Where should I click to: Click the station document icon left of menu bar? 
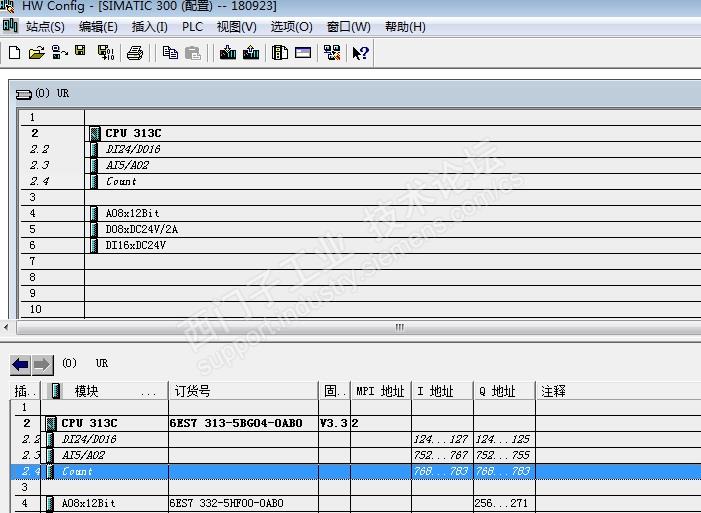(10, 26)
